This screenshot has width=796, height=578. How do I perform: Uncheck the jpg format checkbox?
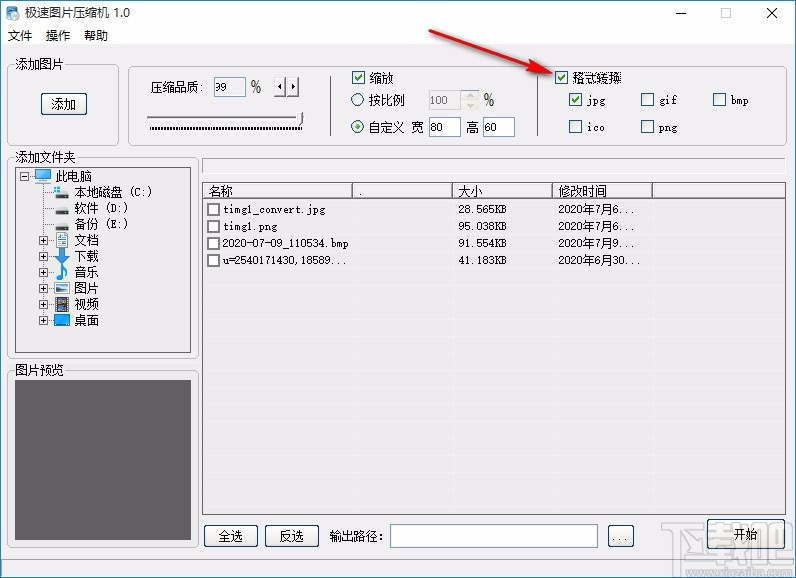575,99
